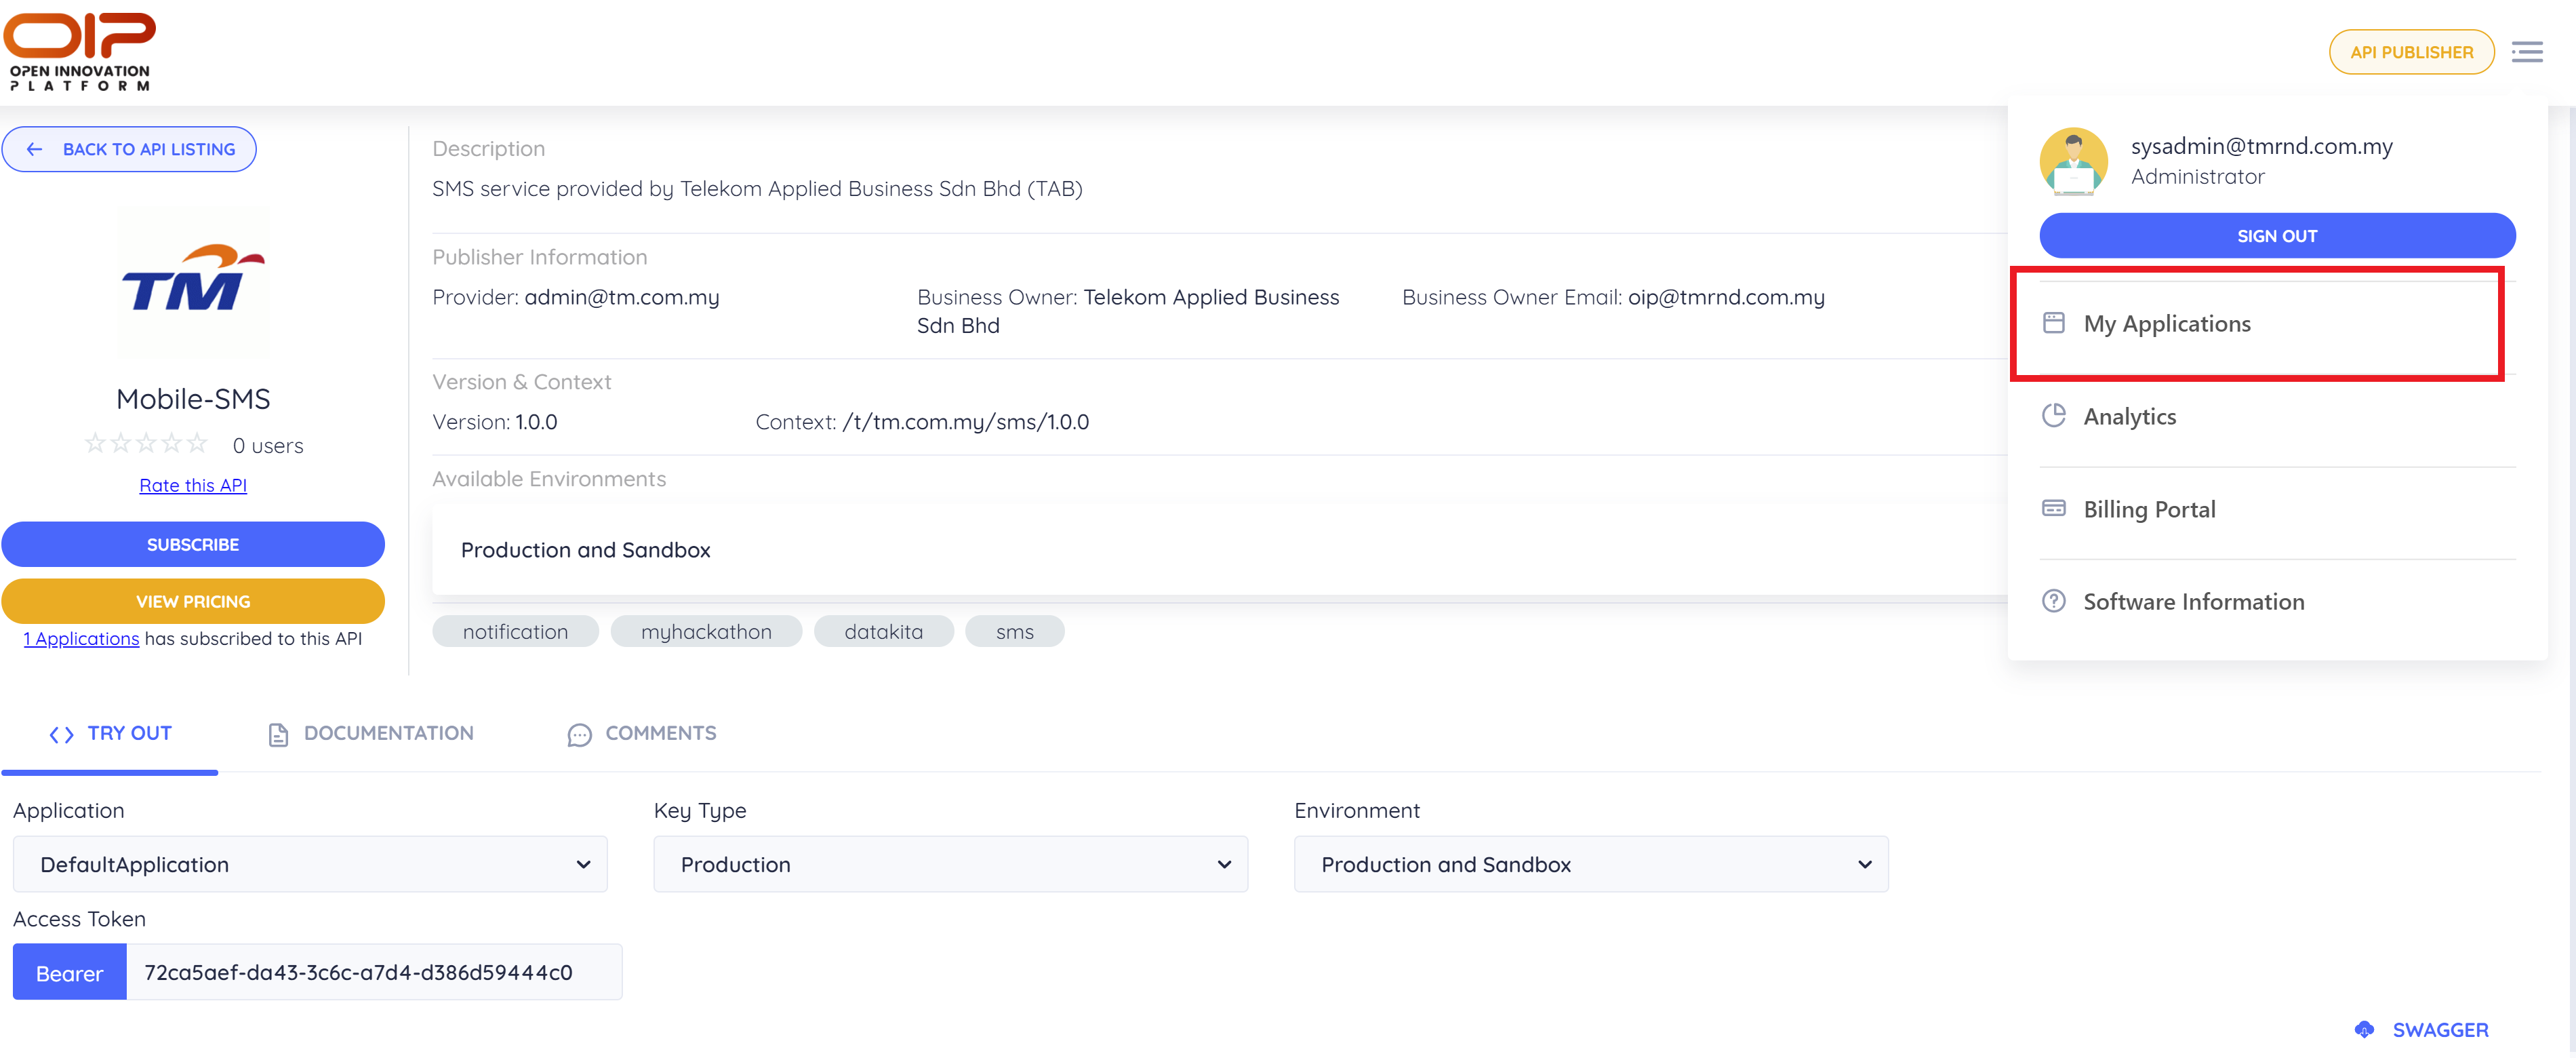
Task: Click the Swagger cloud download icon
Action: pos(2364,1030)
